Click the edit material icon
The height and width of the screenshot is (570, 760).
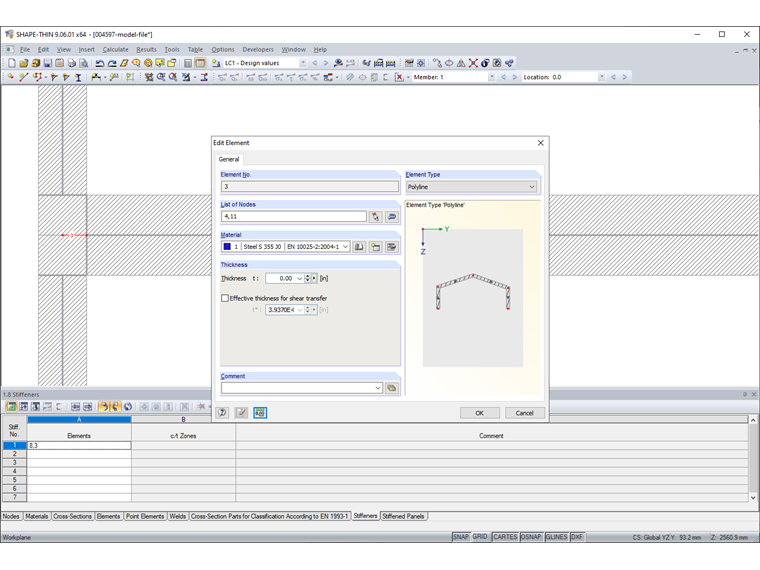click(392, 247)
